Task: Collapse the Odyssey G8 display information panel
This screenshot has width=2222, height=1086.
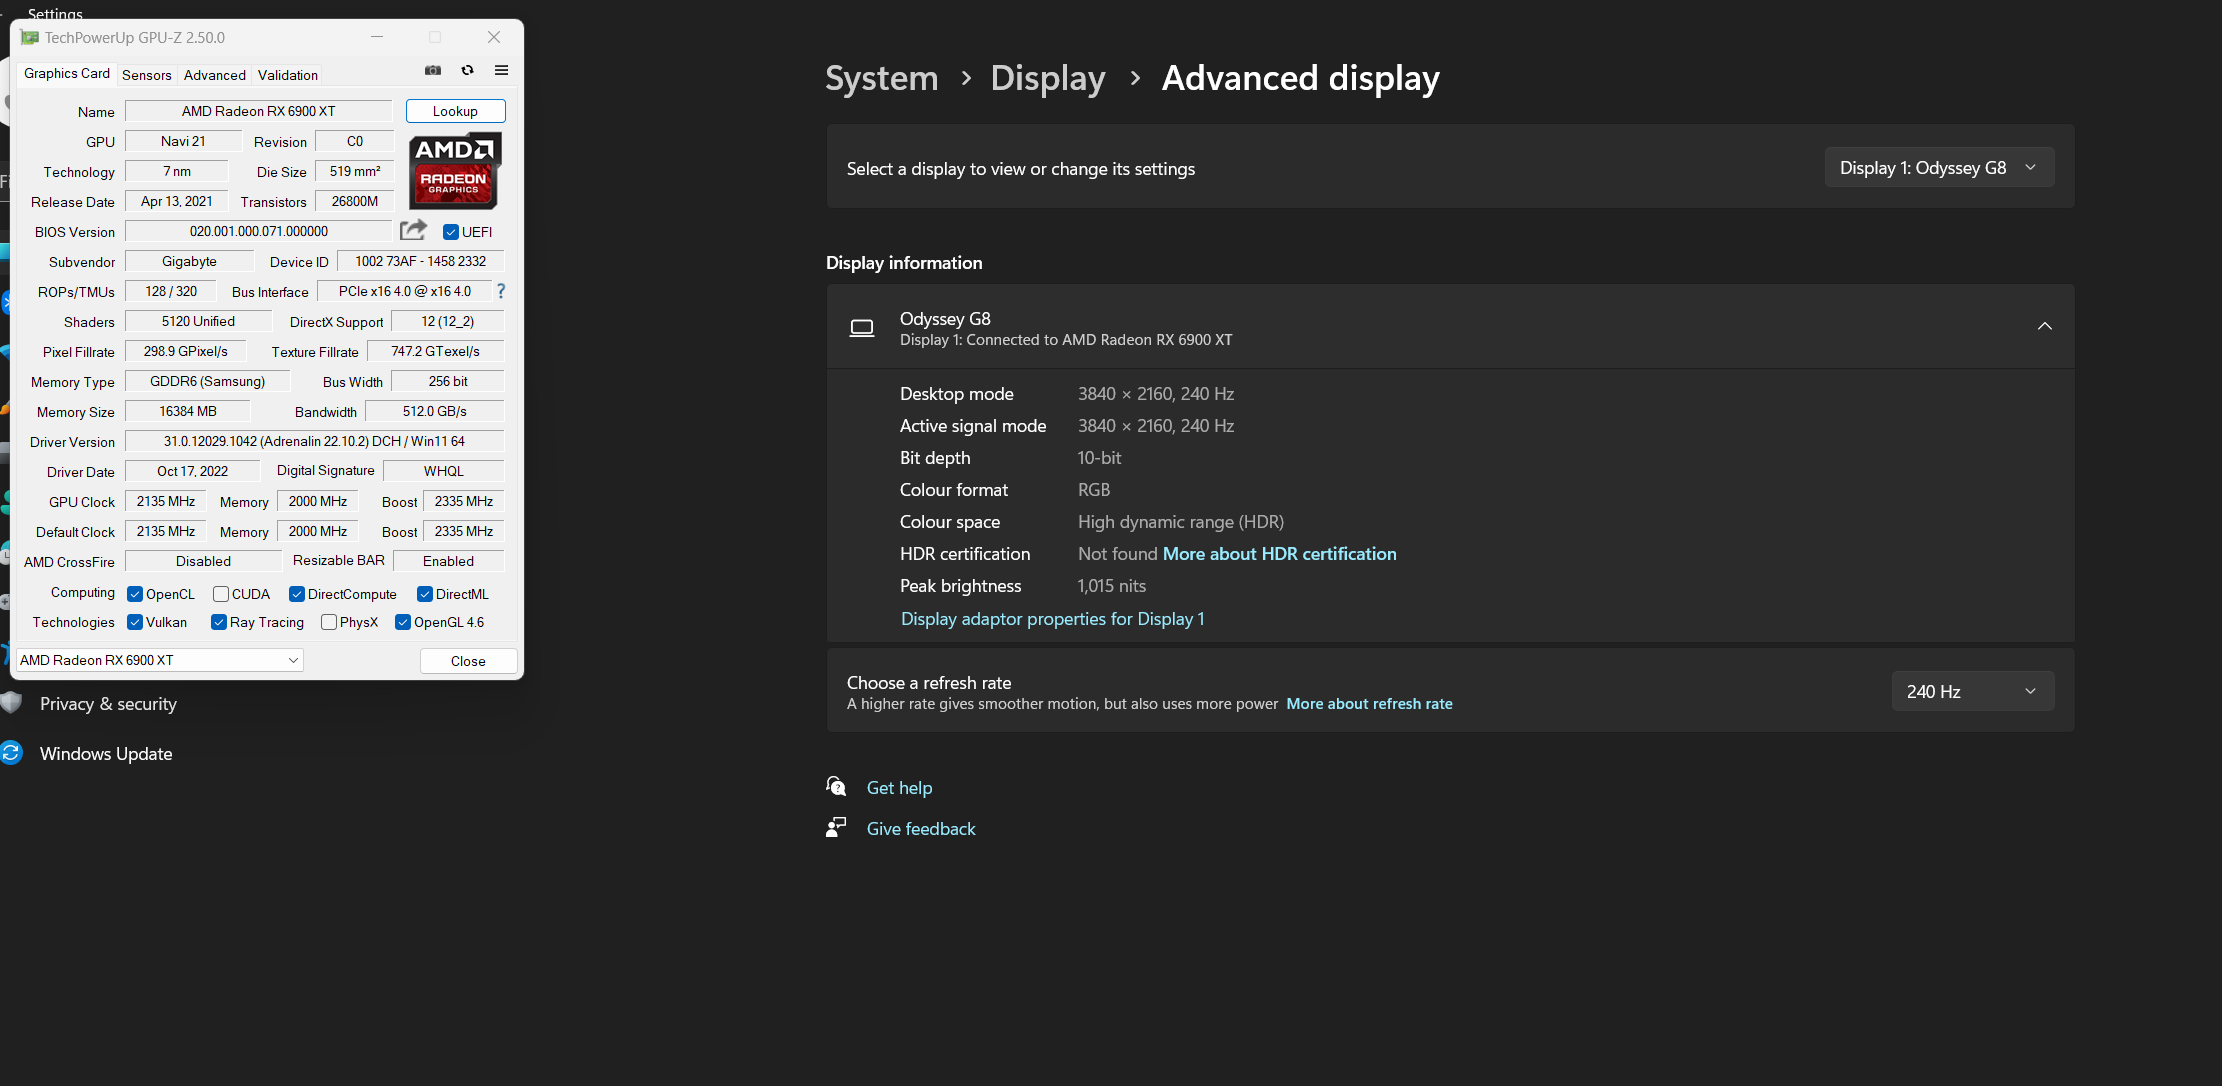Action: coord(2044,326)
